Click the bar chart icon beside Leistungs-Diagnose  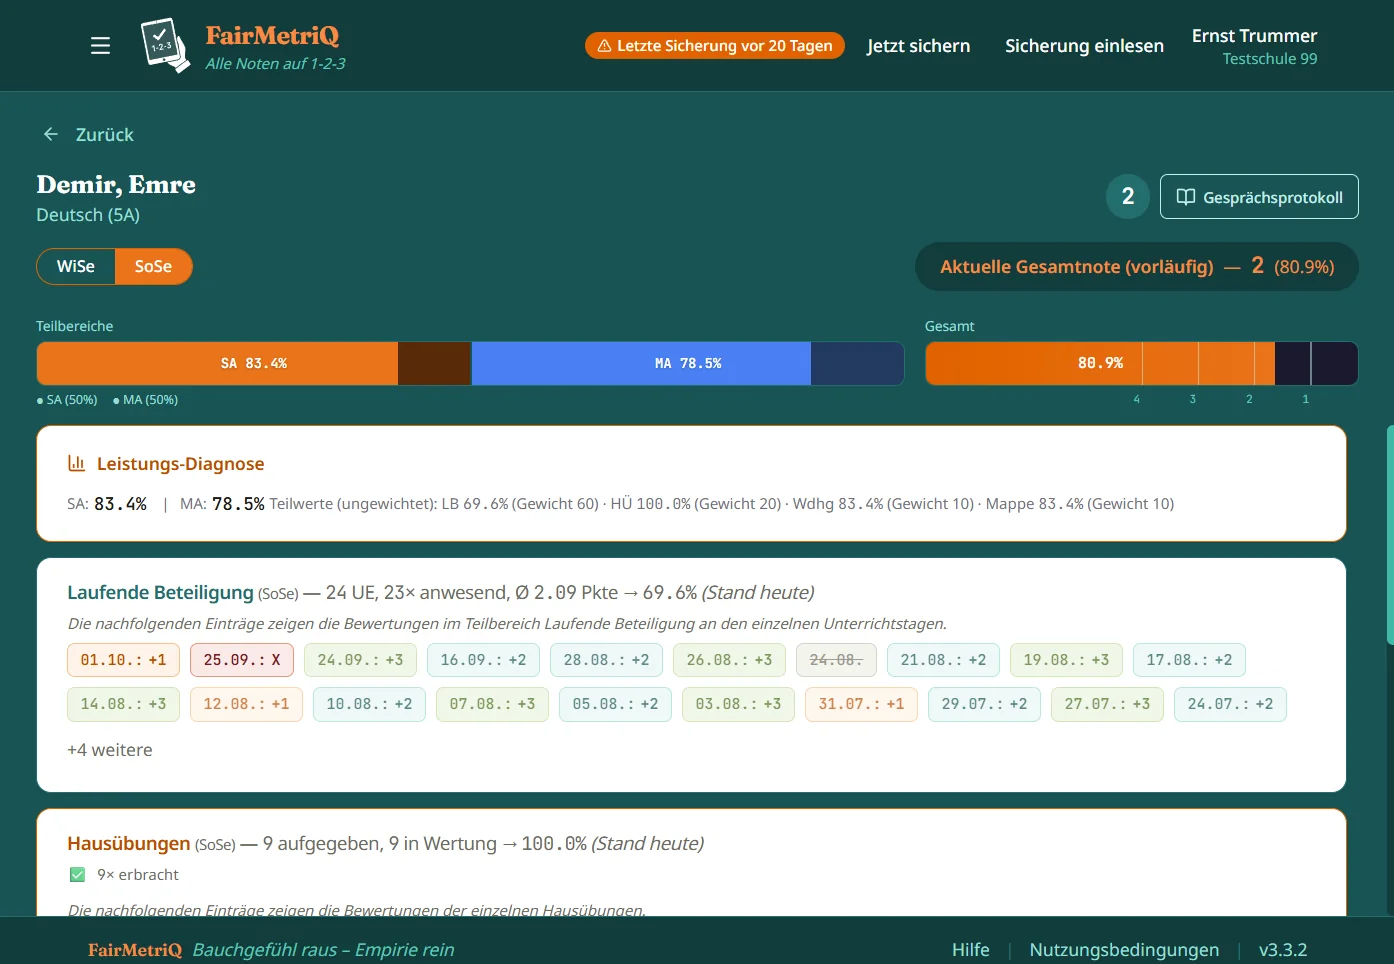tap(76, 463)
